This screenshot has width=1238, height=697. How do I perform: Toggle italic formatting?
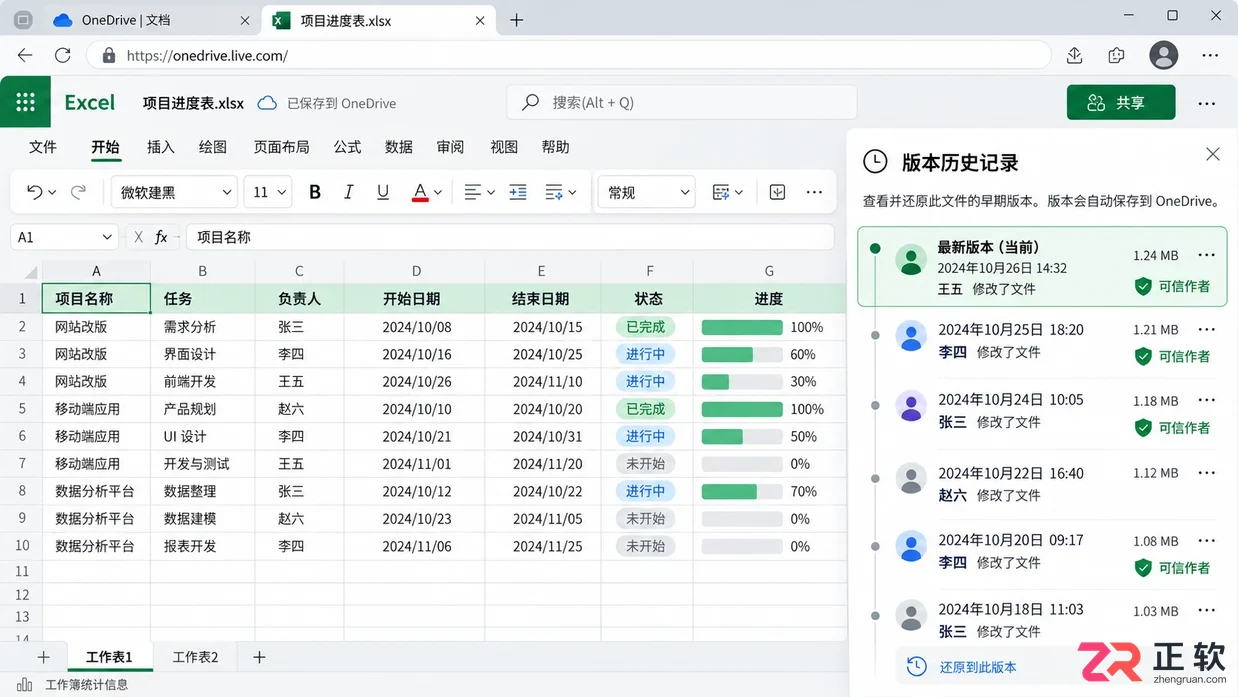pyautogui.click(x=349, y=192)
